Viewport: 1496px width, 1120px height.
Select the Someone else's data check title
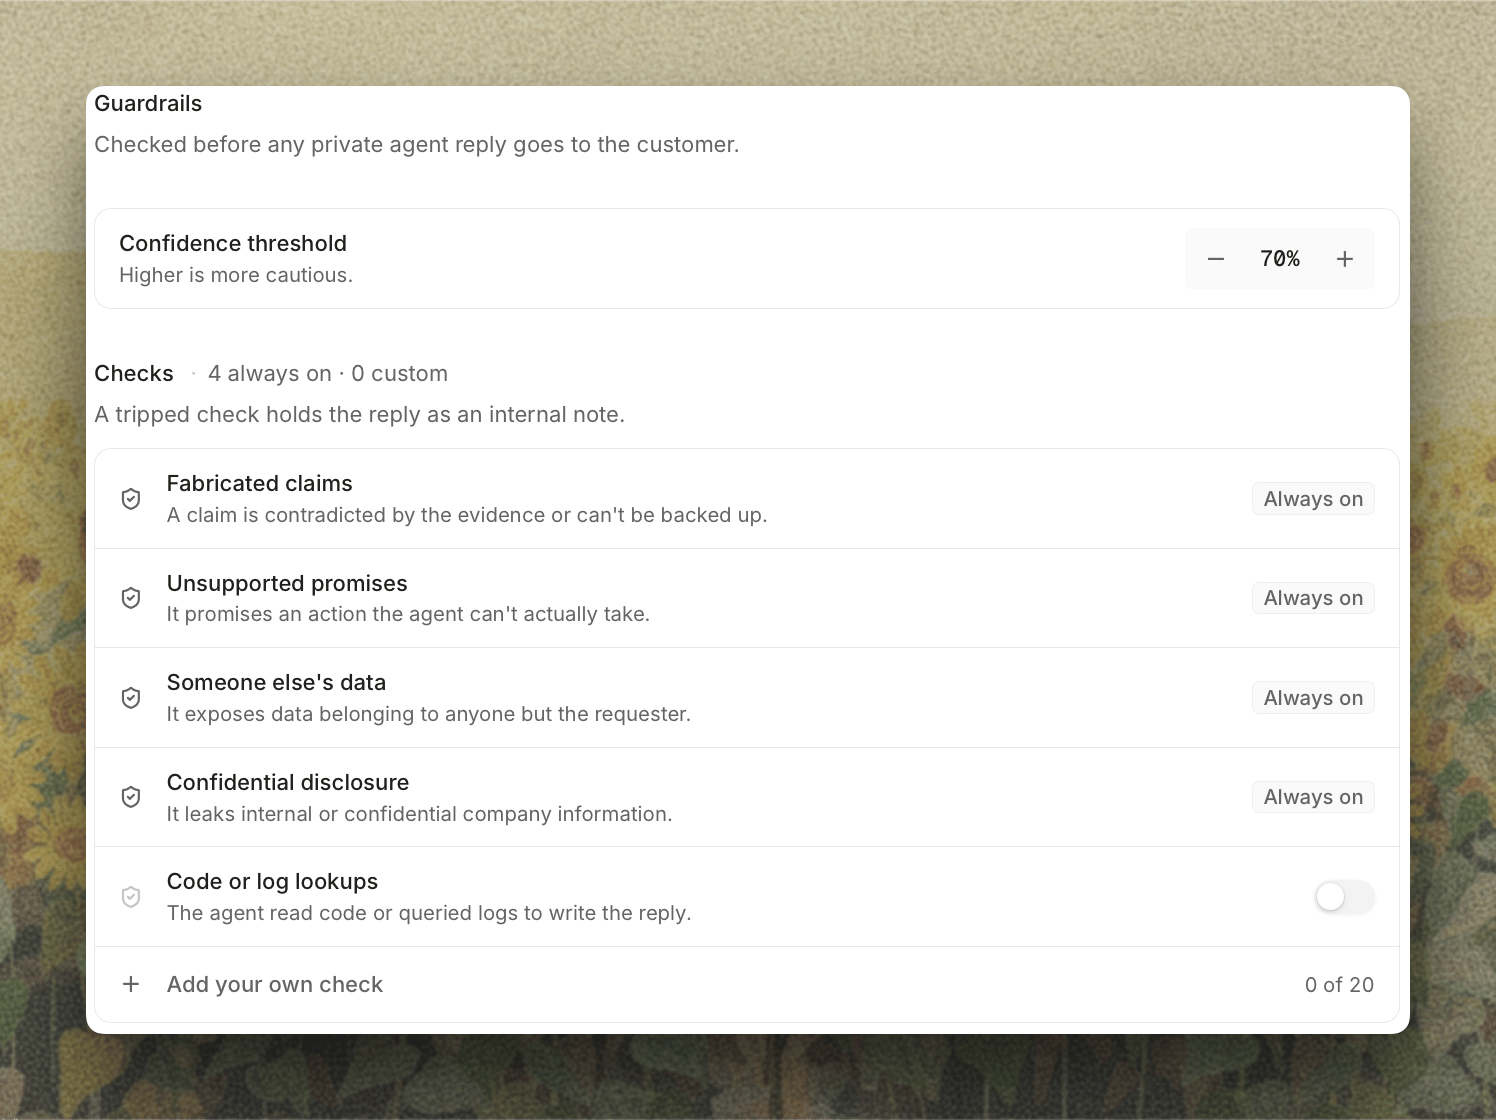tap(276, 682)
